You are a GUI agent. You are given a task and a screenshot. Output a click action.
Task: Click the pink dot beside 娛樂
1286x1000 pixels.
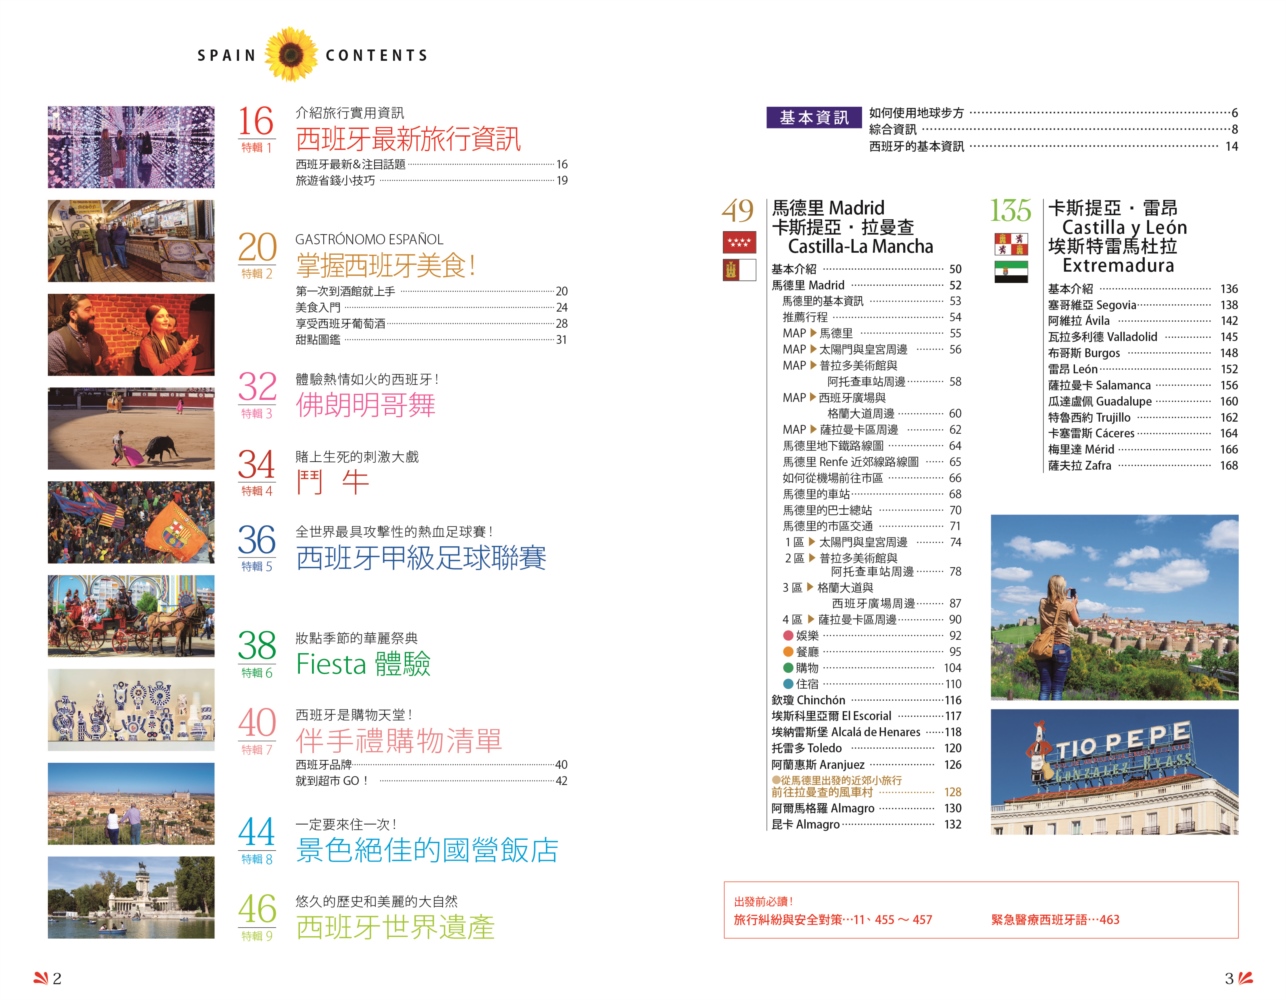coord(788,636)
